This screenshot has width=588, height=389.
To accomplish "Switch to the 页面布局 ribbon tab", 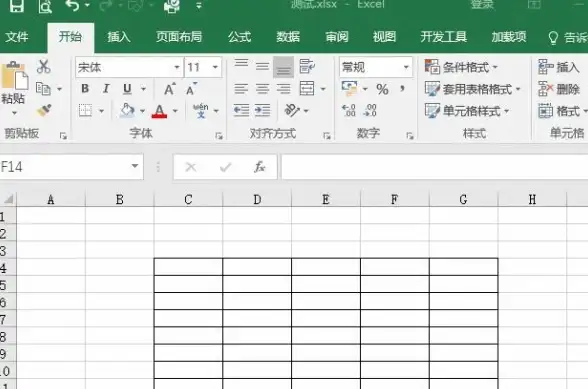I will click(179, 37).
